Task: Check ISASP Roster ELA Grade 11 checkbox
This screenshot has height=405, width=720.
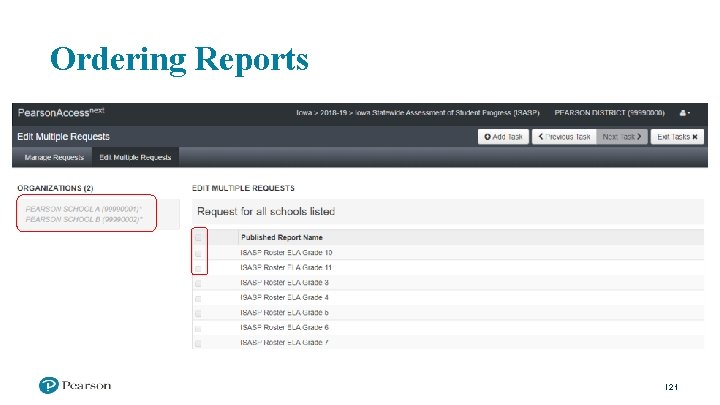Action: [x=198, y=268]
